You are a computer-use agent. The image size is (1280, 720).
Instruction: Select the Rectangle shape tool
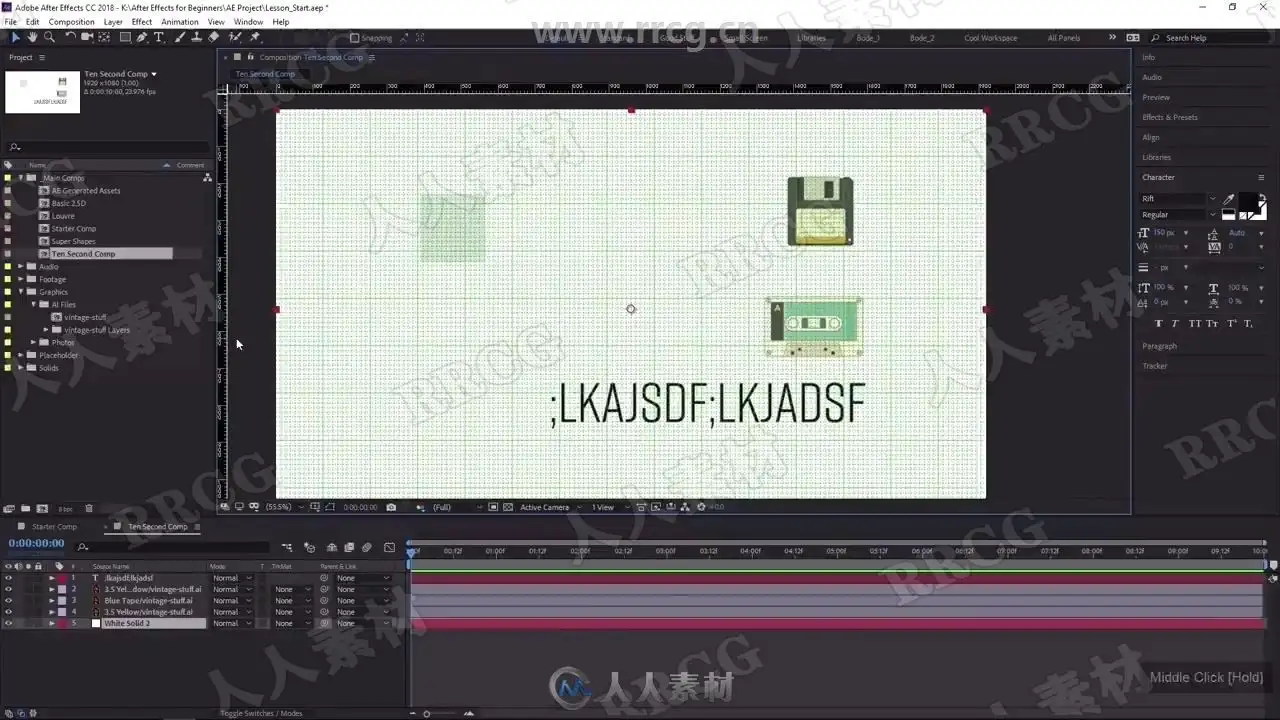125,37
